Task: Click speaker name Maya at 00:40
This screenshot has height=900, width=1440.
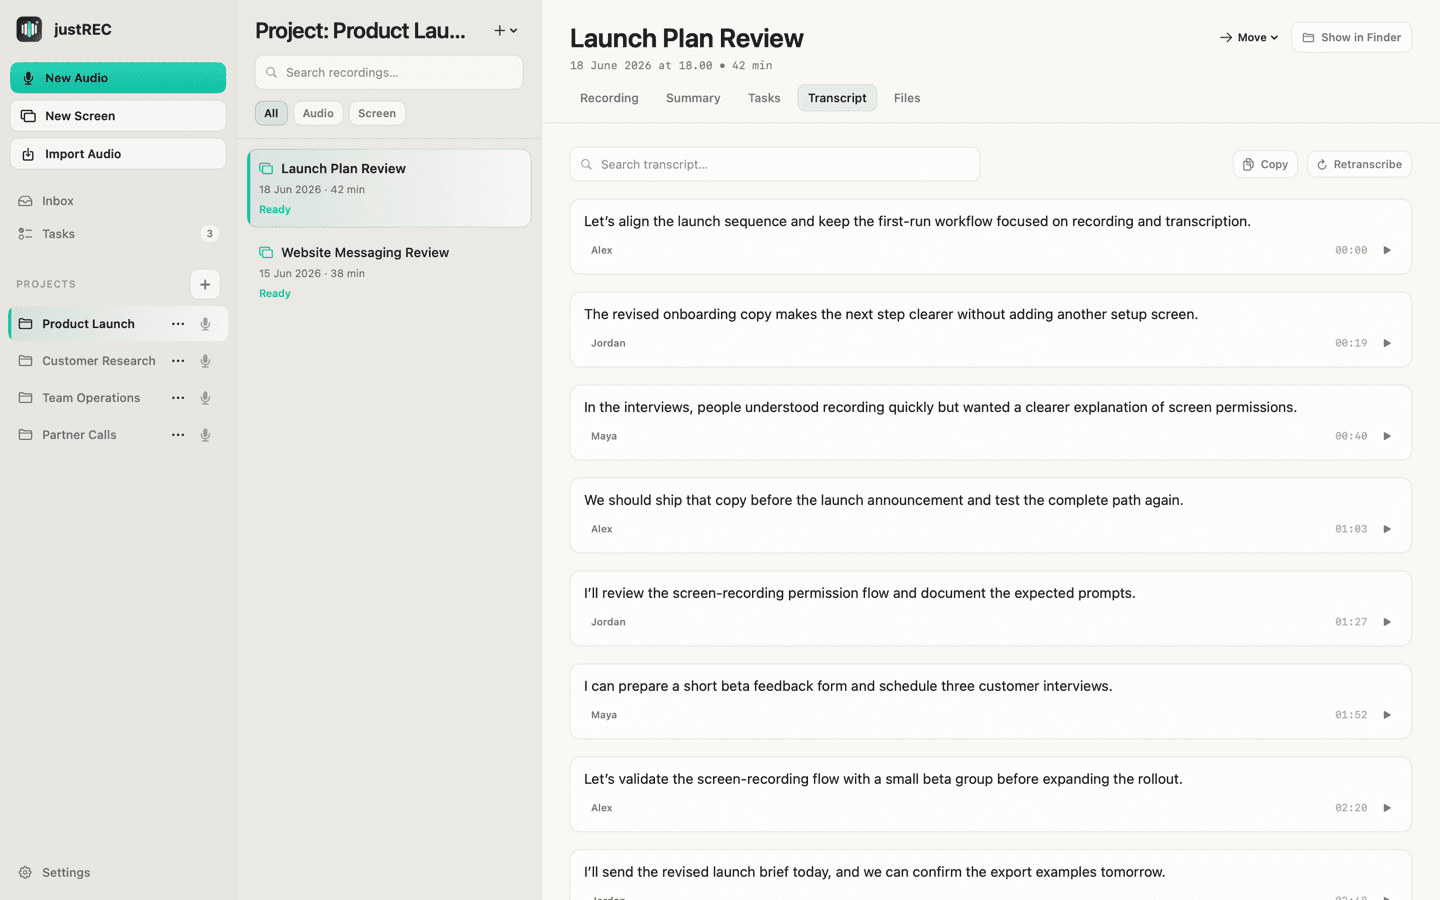Action: [604, 436]
